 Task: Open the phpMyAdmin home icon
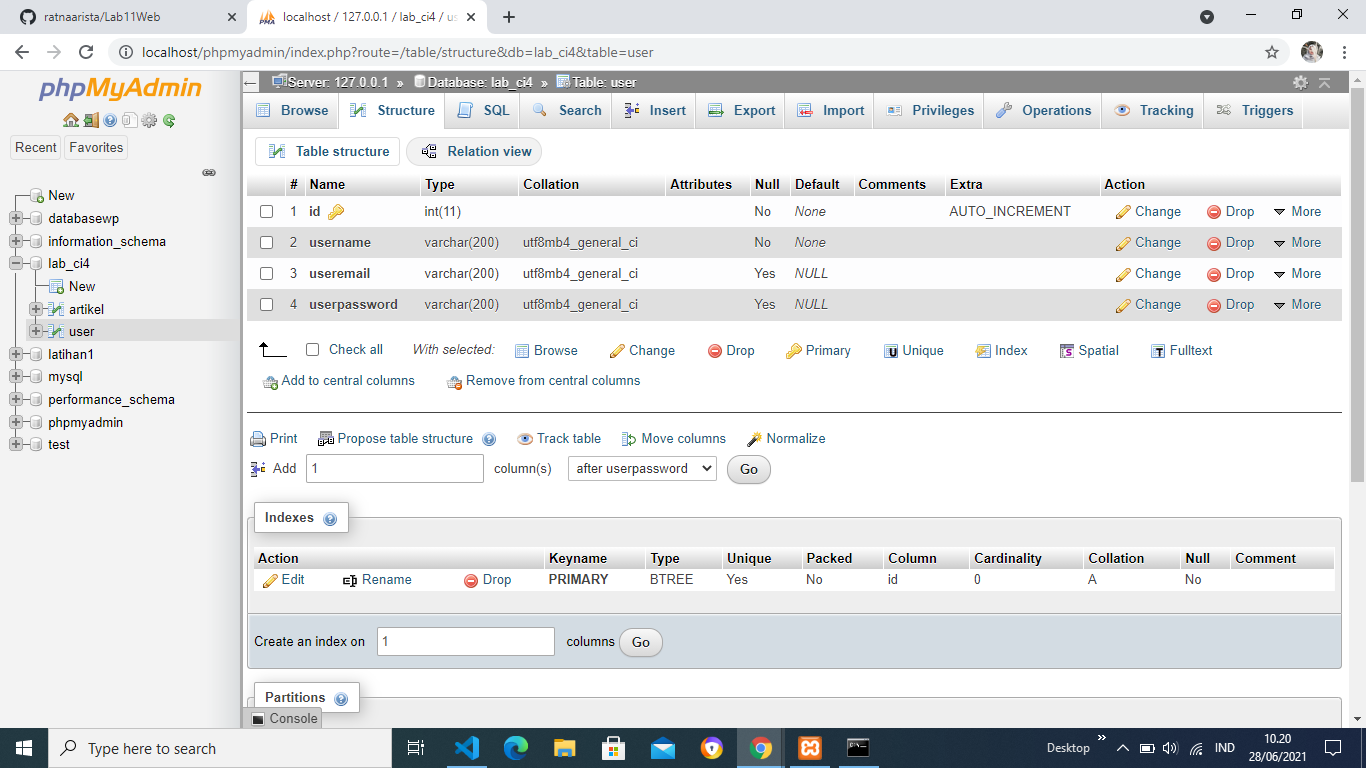(69, 119)
